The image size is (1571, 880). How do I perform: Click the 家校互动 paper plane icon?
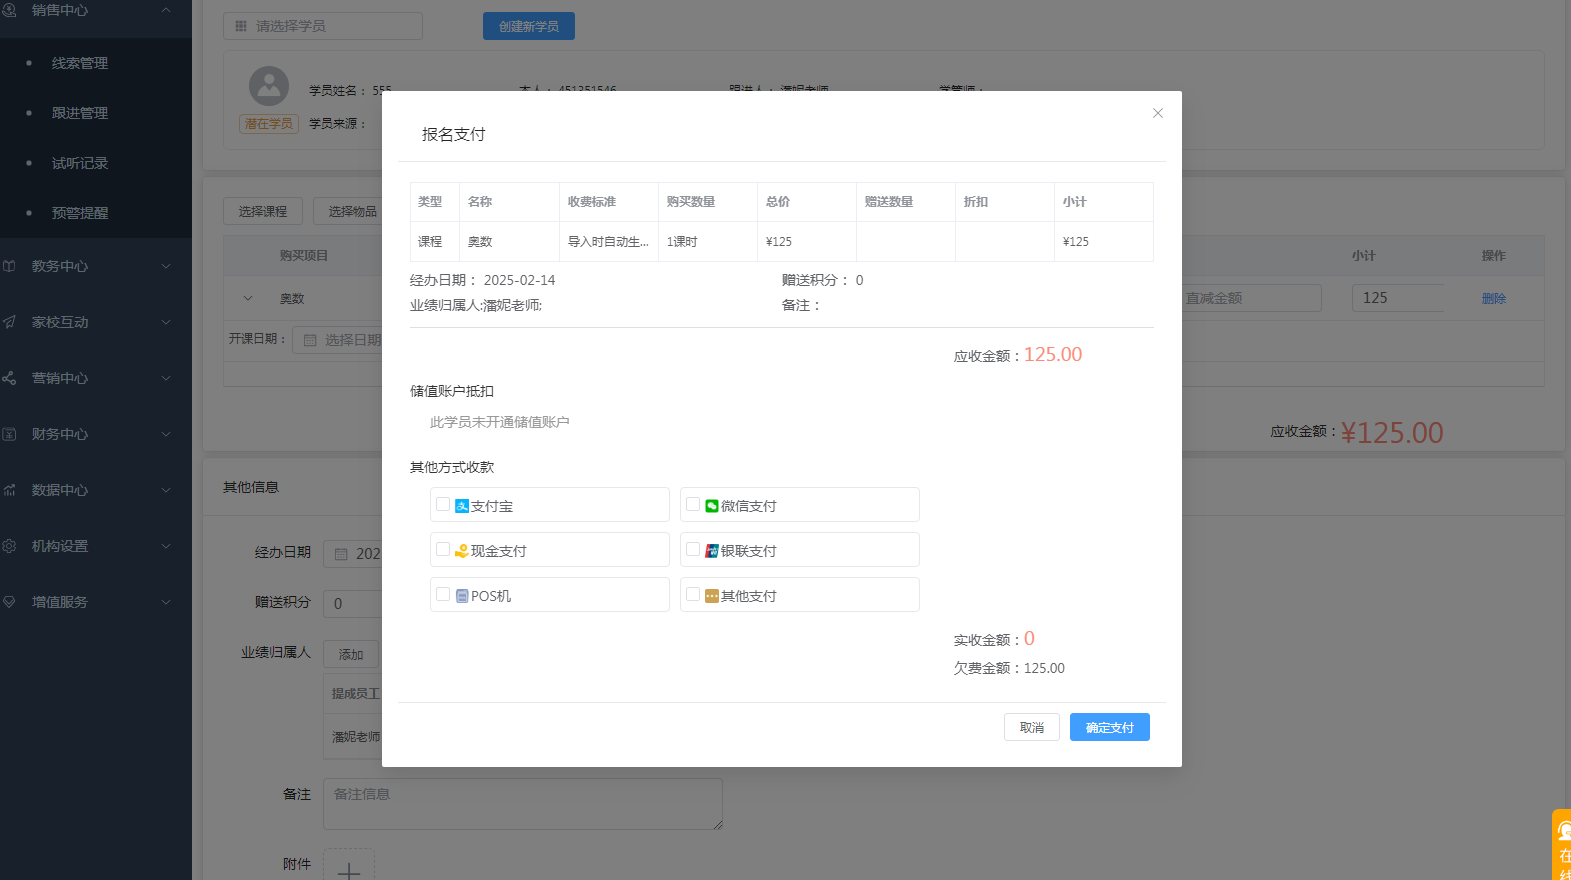coord(9,322)
